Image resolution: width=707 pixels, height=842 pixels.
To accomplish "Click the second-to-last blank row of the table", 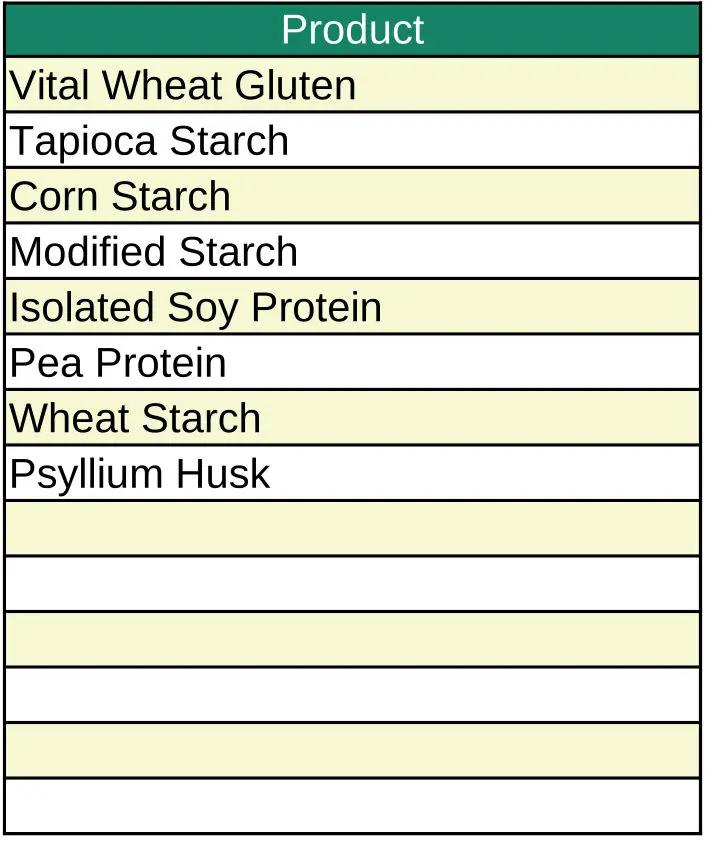I will coord(352,750).
